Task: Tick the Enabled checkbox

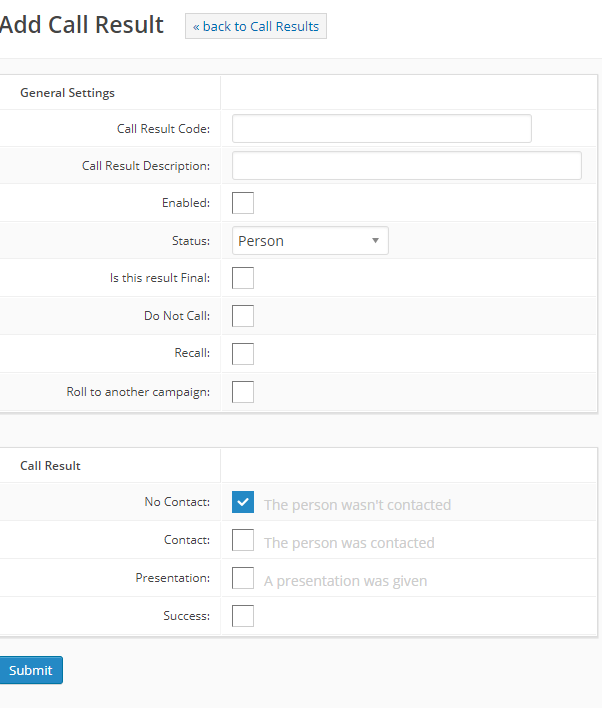Action: 243,203
